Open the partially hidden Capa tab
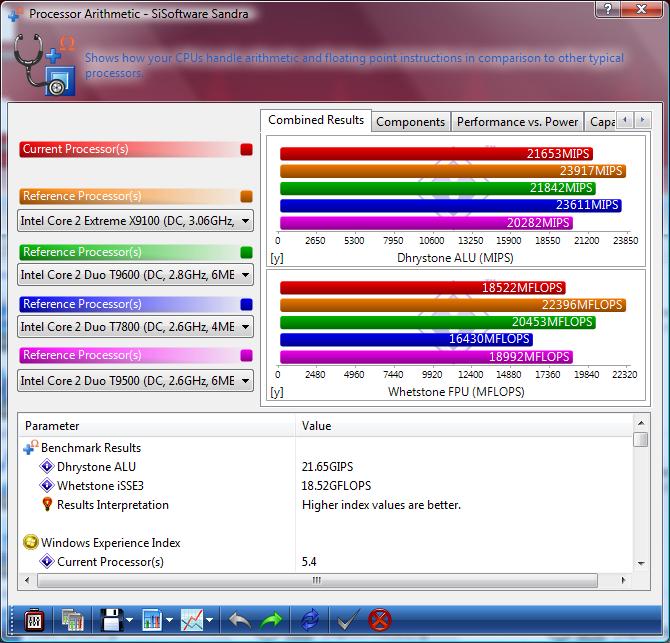 (x=602, y=122)
